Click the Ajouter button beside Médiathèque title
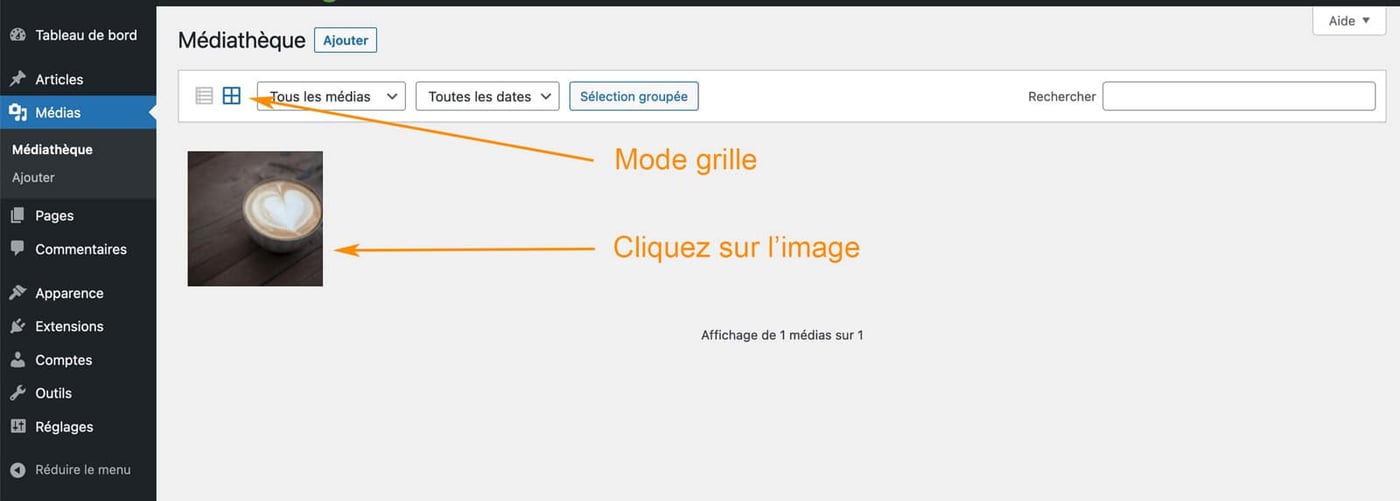The width and height of the screenshot is (1400, 501). coord(345,40)
